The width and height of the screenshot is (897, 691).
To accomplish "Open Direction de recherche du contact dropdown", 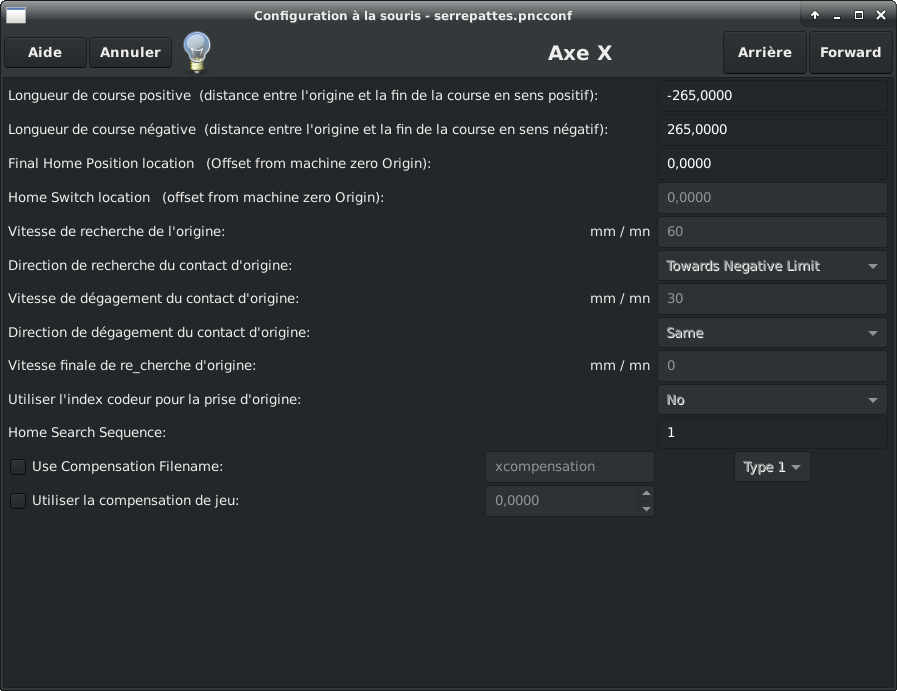I will (772, 266).
